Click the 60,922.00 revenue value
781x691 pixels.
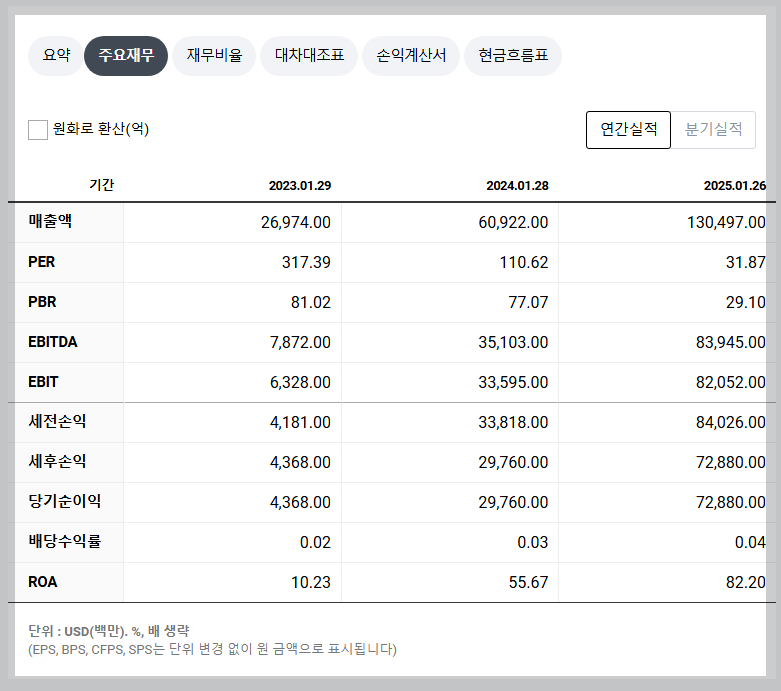514,222
